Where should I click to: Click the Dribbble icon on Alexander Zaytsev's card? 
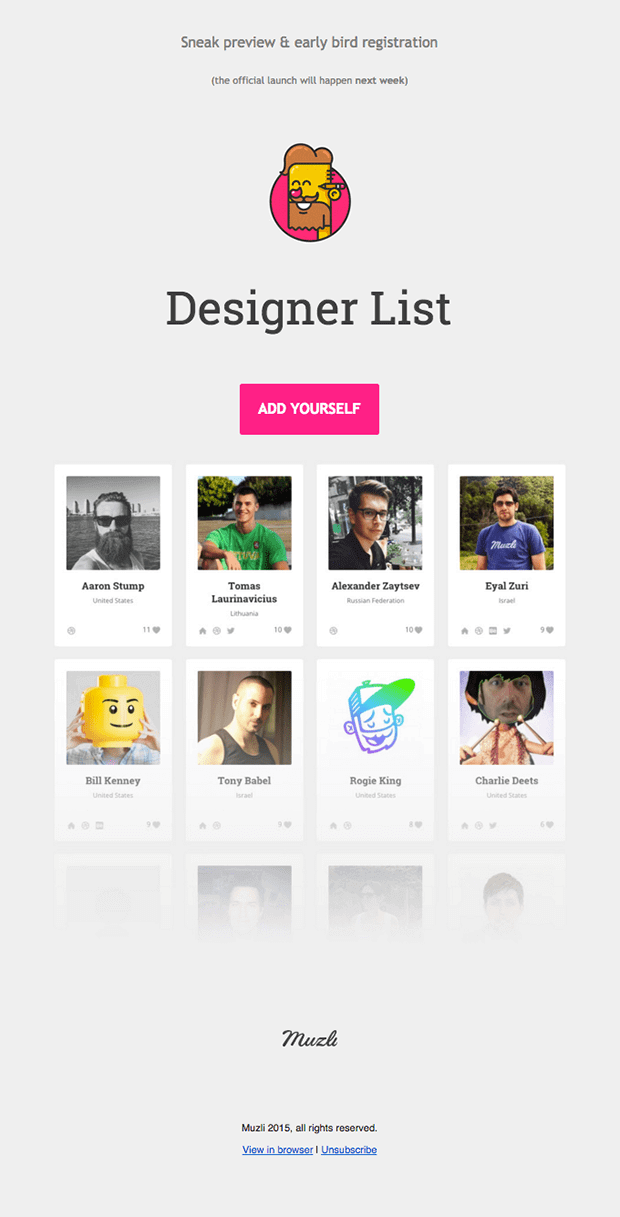point(333,631)
